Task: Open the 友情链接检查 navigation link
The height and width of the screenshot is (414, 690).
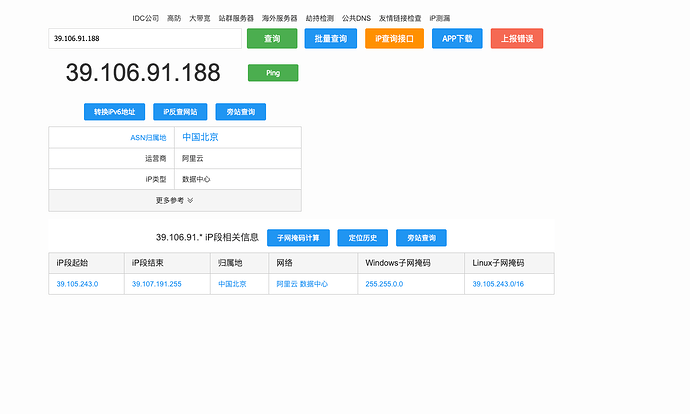Action: pyautogui.click(x=400, y=18)
